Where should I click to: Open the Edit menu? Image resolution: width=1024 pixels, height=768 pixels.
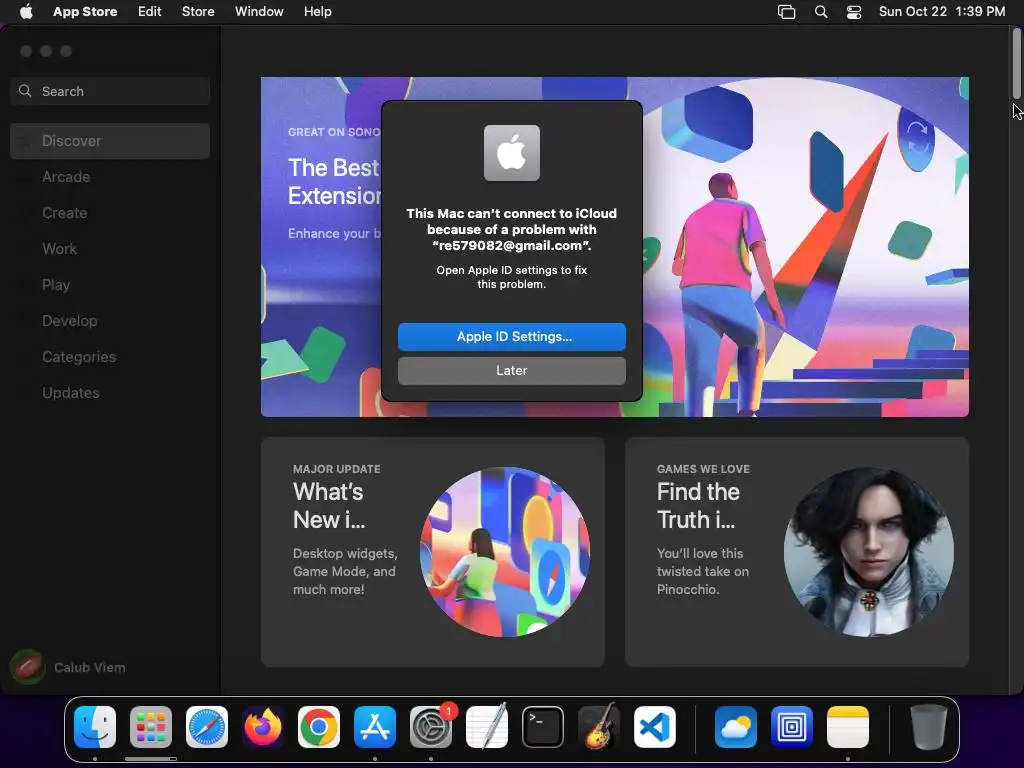pos(150,12)
